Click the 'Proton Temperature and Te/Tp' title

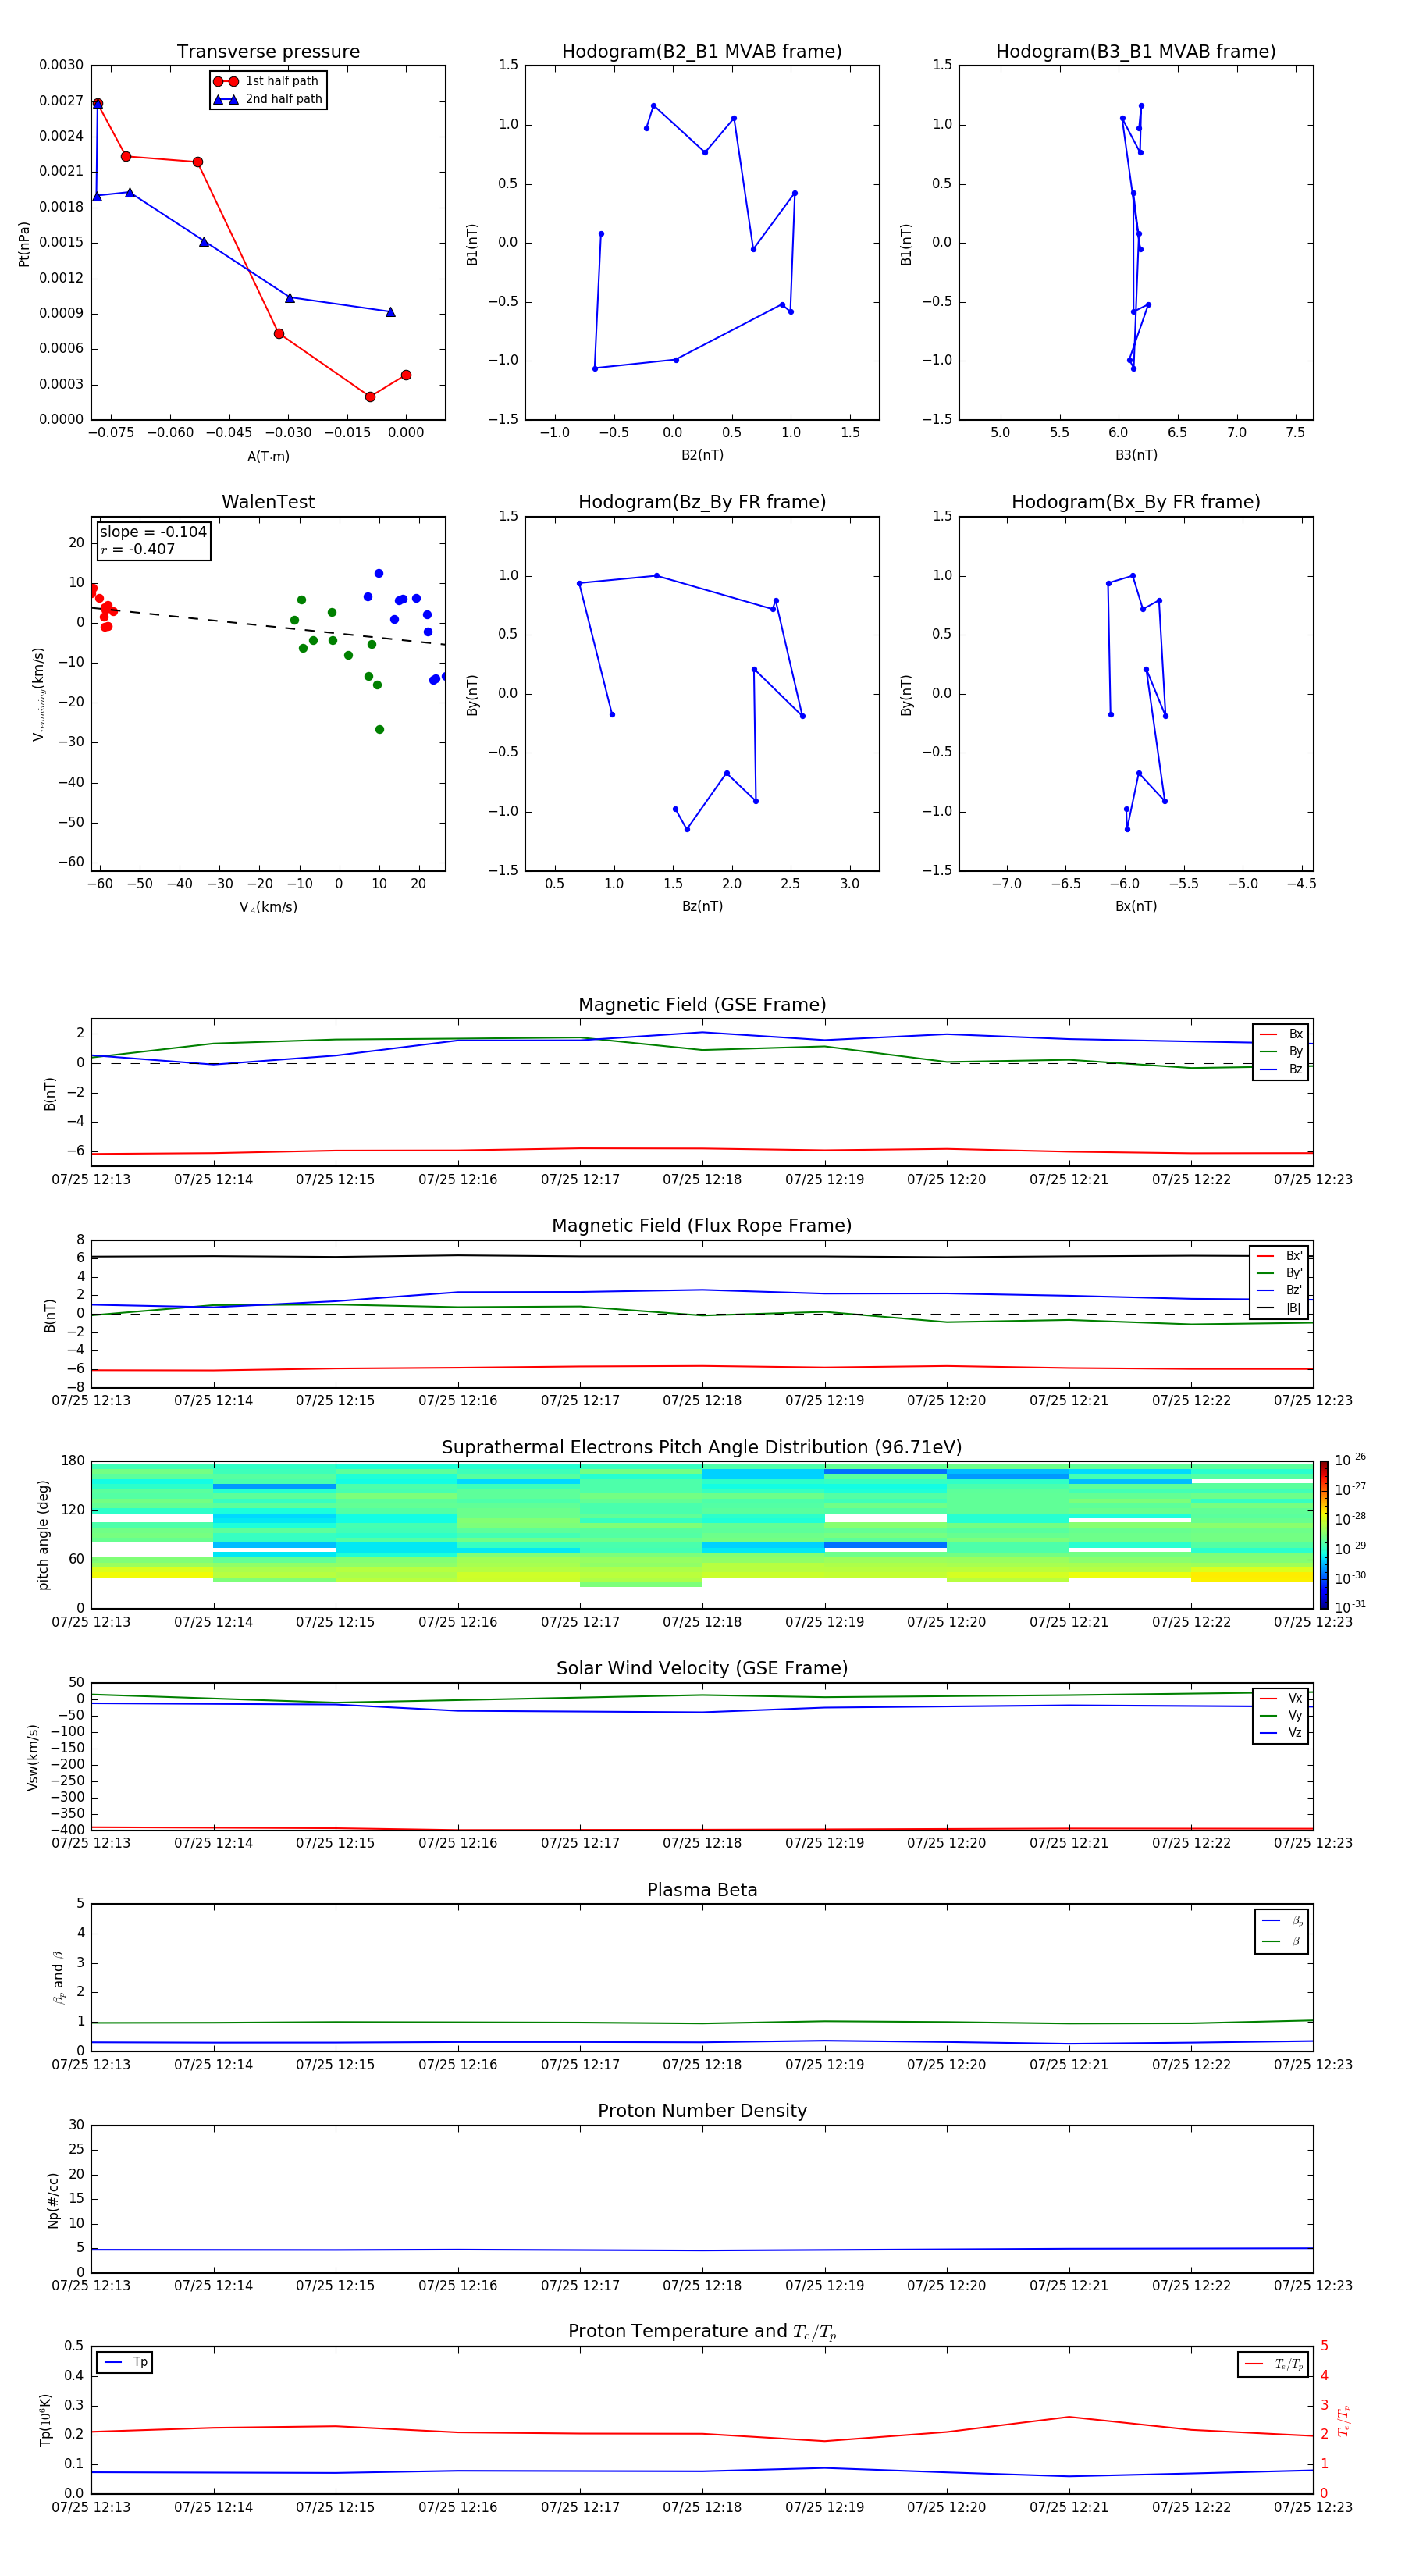(x=702, y=2332)
